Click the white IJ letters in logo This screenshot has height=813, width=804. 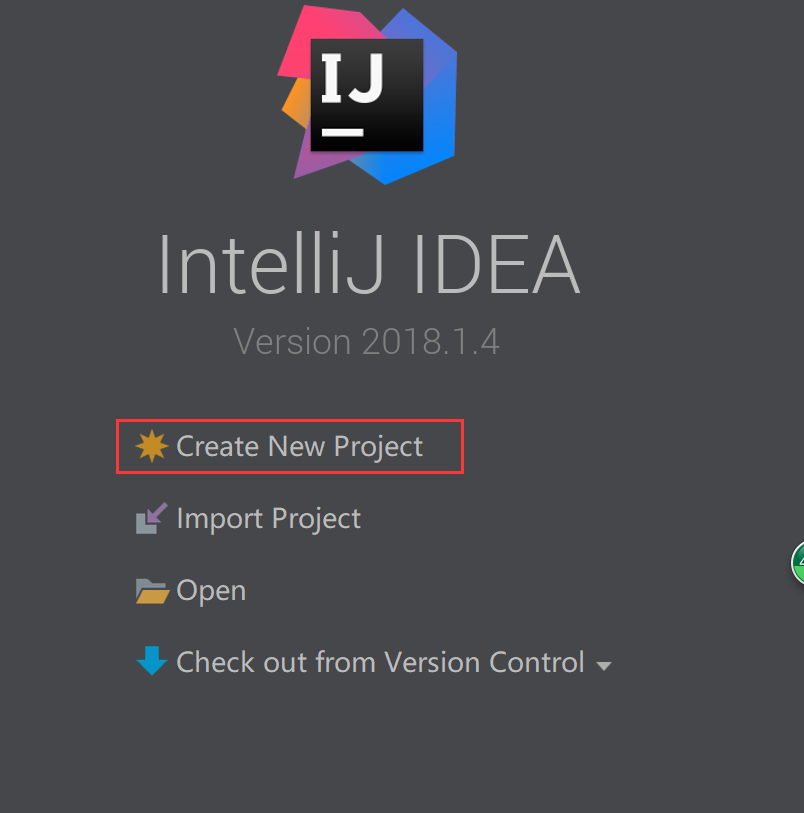pyautogui.click(x=352, y=78)
